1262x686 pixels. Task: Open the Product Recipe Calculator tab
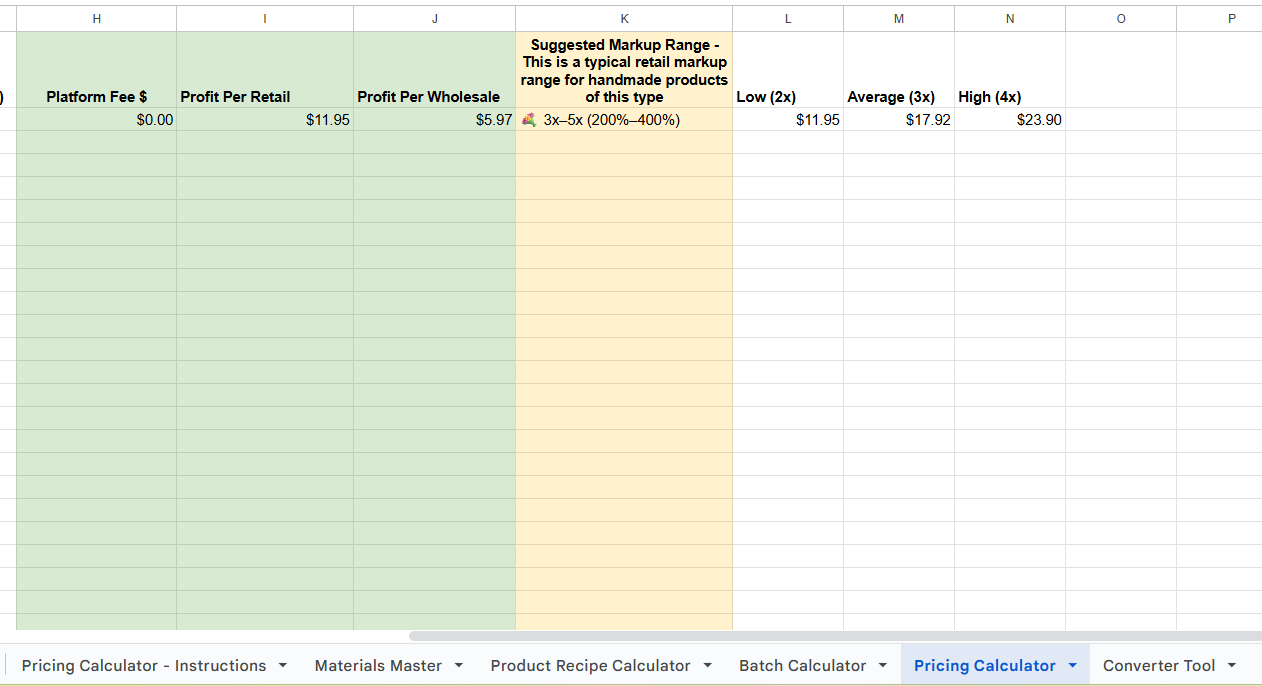590,666
